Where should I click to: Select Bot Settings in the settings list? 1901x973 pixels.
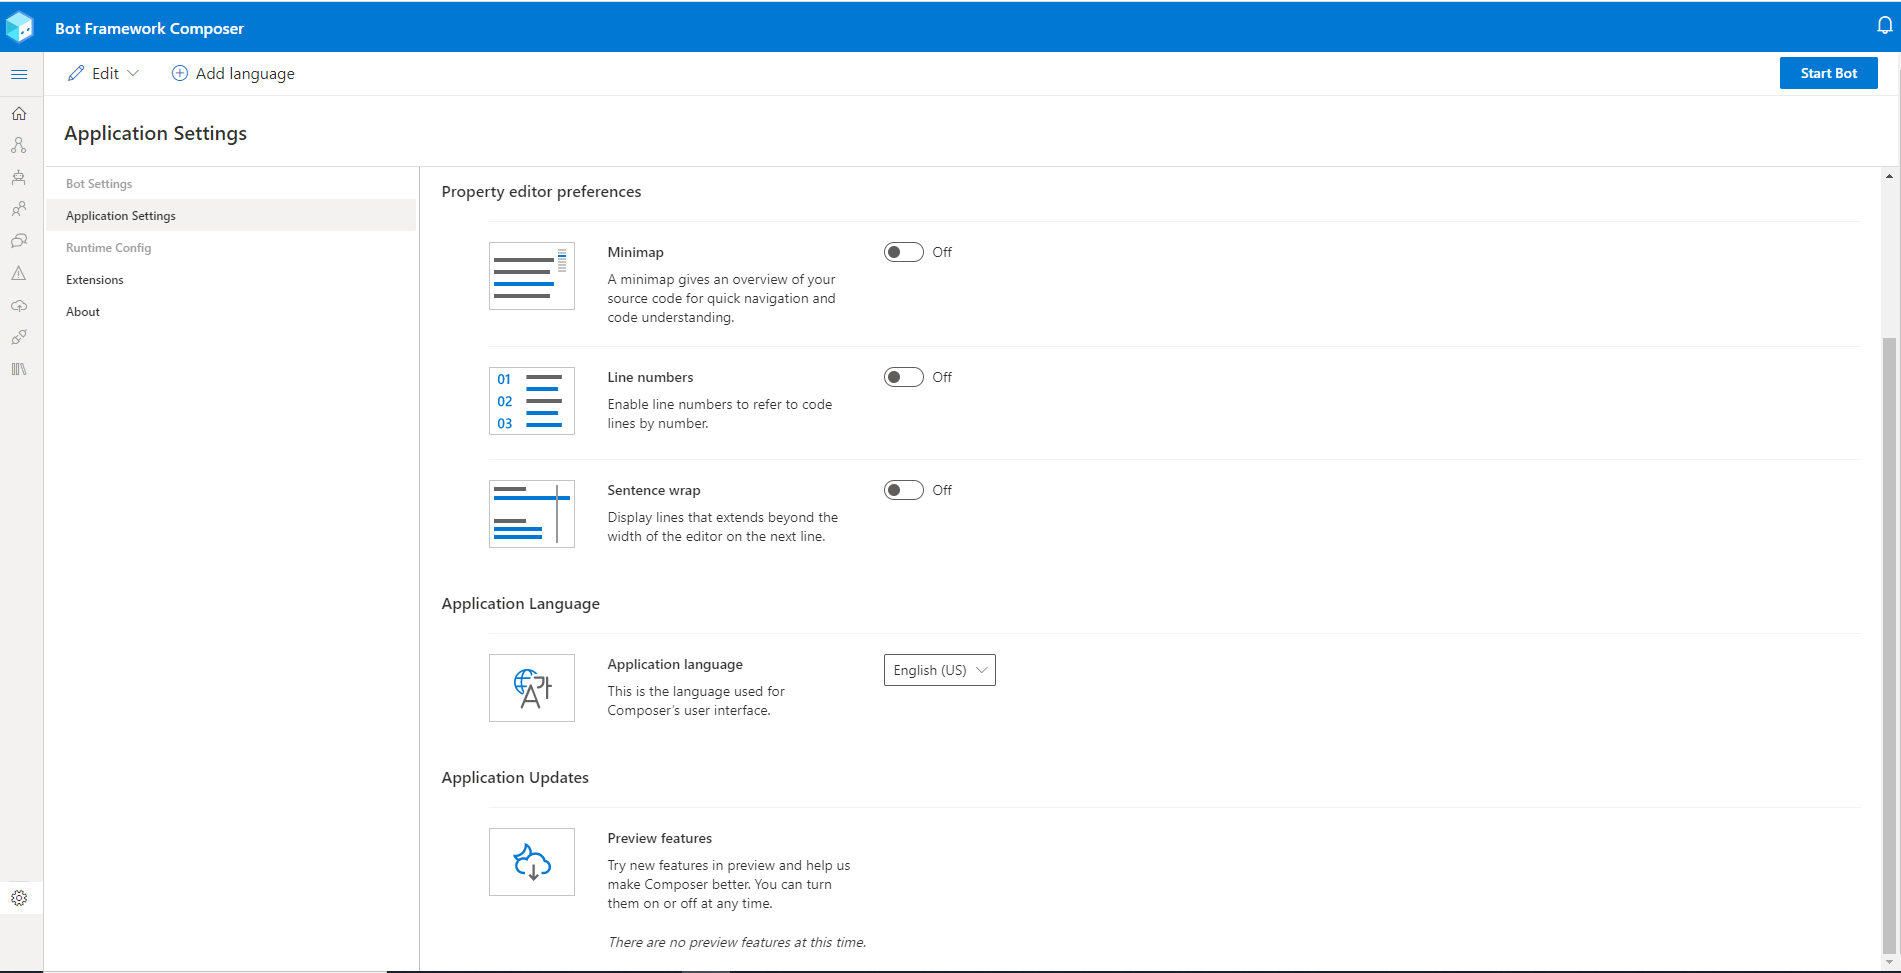pyautogui.click(x=231, y=184)
